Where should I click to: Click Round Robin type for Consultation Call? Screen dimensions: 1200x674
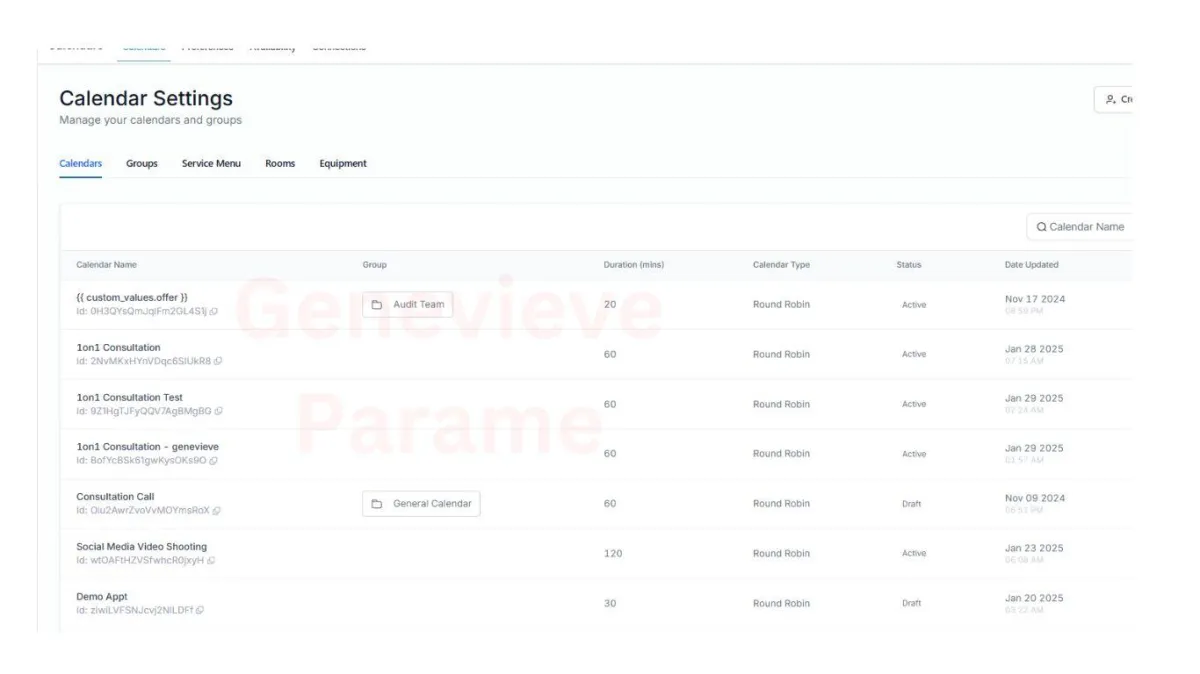coord(781,504)
